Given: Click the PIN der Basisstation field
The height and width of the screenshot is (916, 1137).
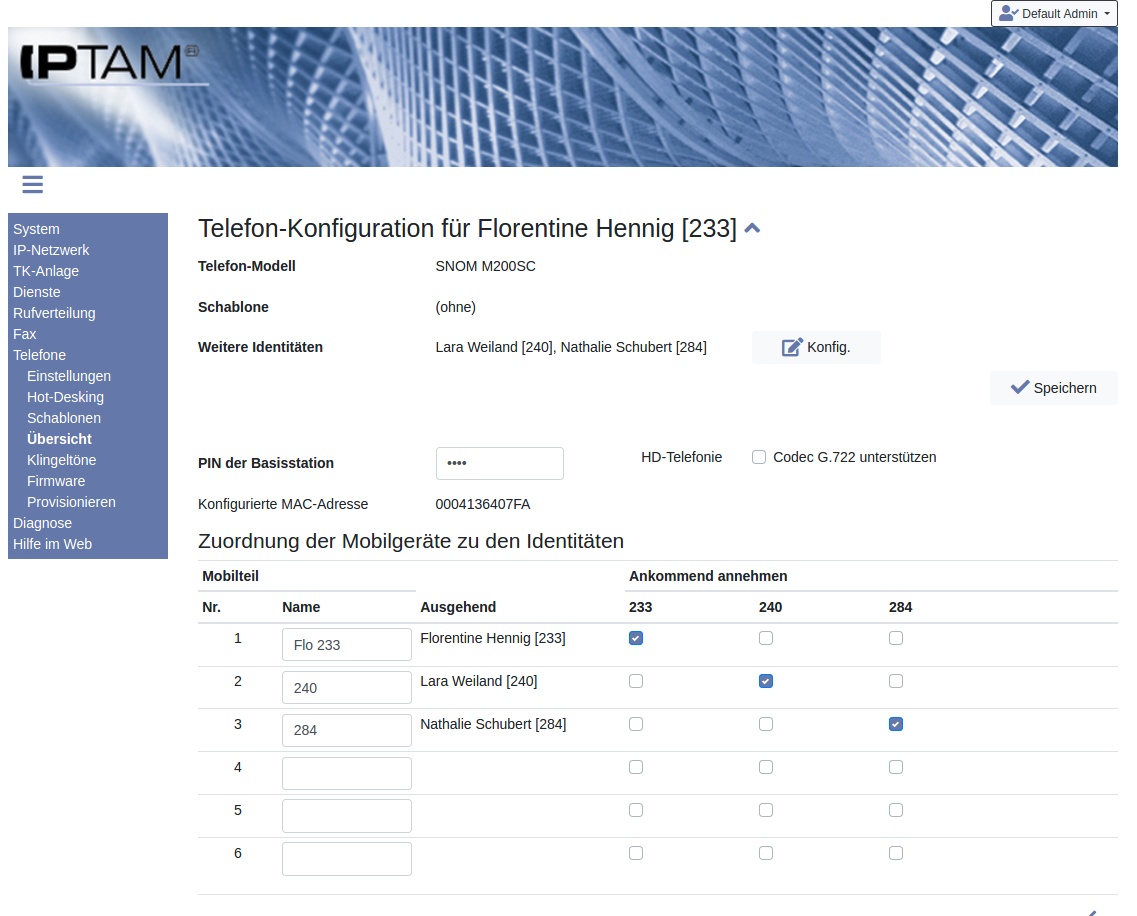Looking at the screenshot, I should [x=499, y=463].
